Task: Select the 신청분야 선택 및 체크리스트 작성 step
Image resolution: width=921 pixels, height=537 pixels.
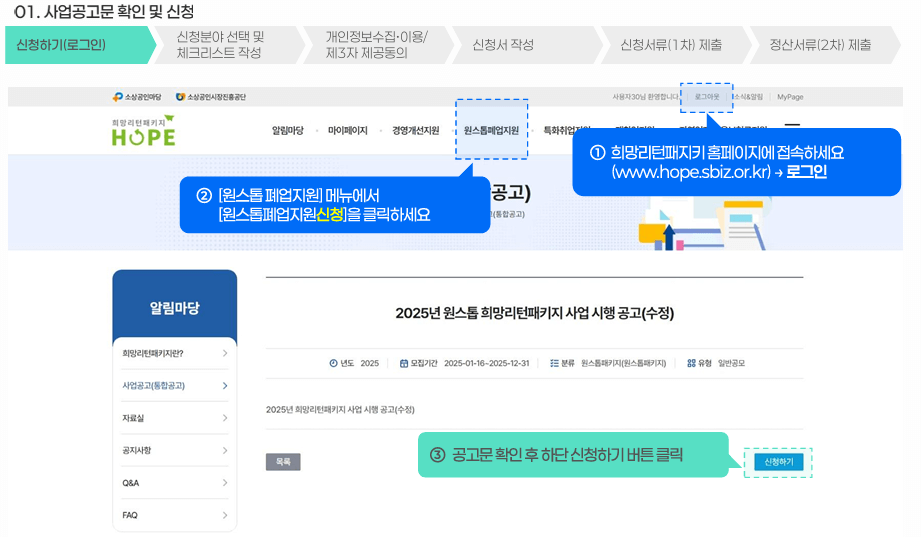Action: [x=229, y=45]
